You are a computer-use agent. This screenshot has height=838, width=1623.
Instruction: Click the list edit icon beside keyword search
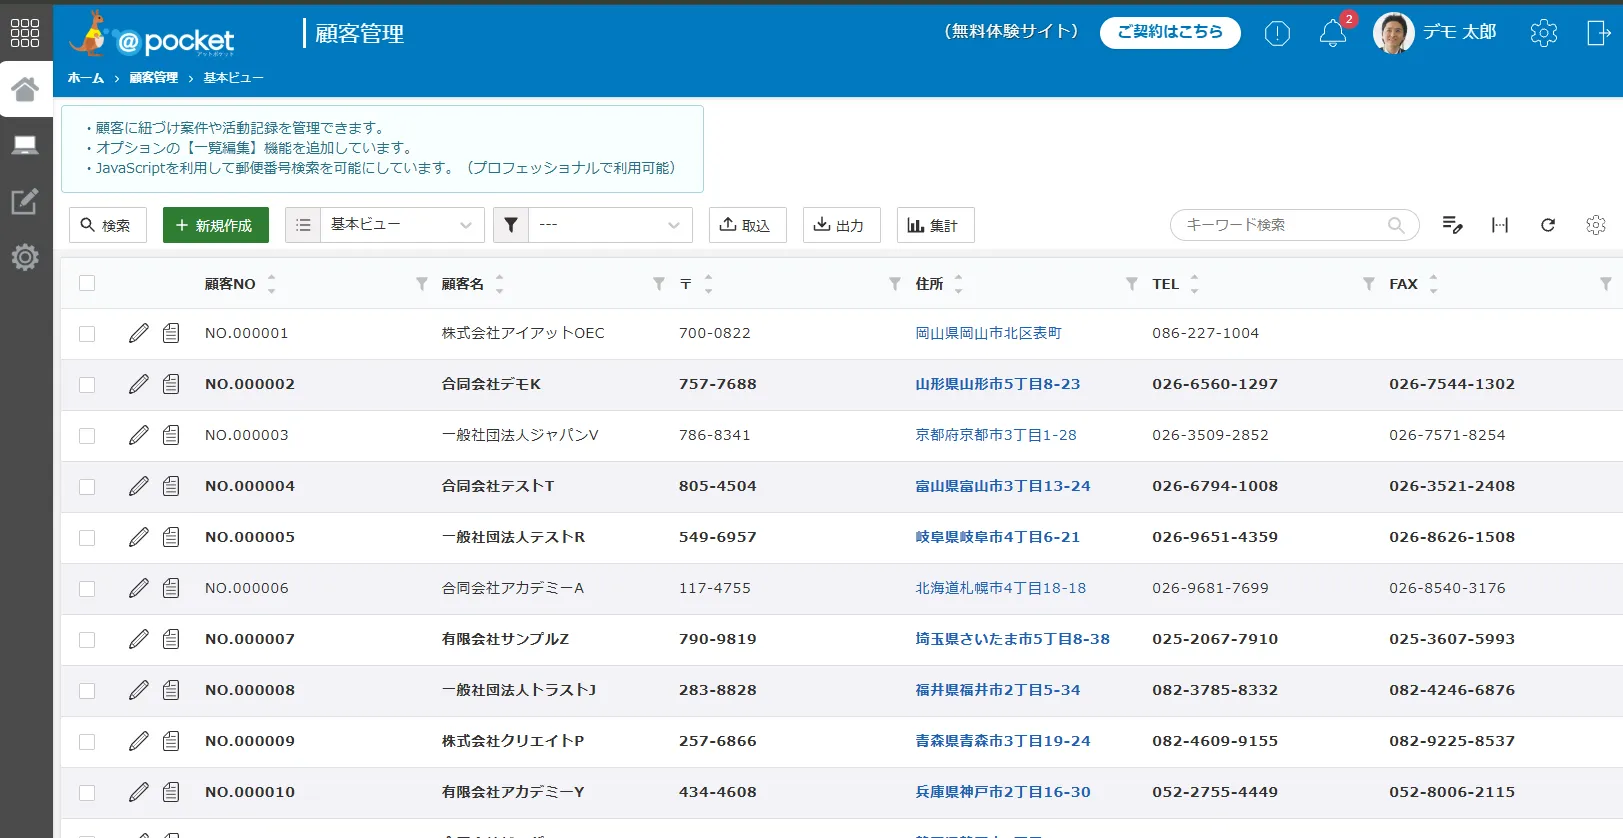click(1453, 225)
